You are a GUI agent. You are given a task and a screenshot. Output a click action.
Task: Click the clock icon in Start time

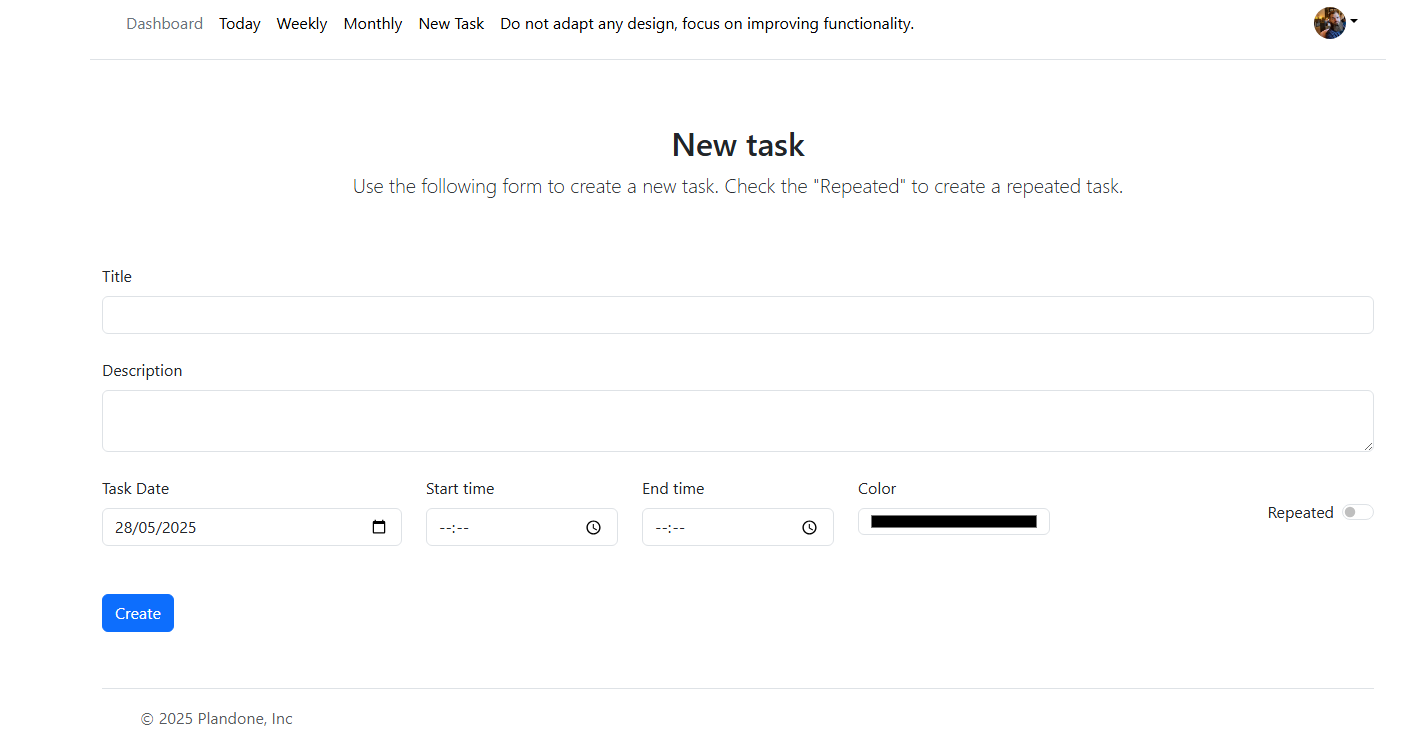click(x=593, y=527)
